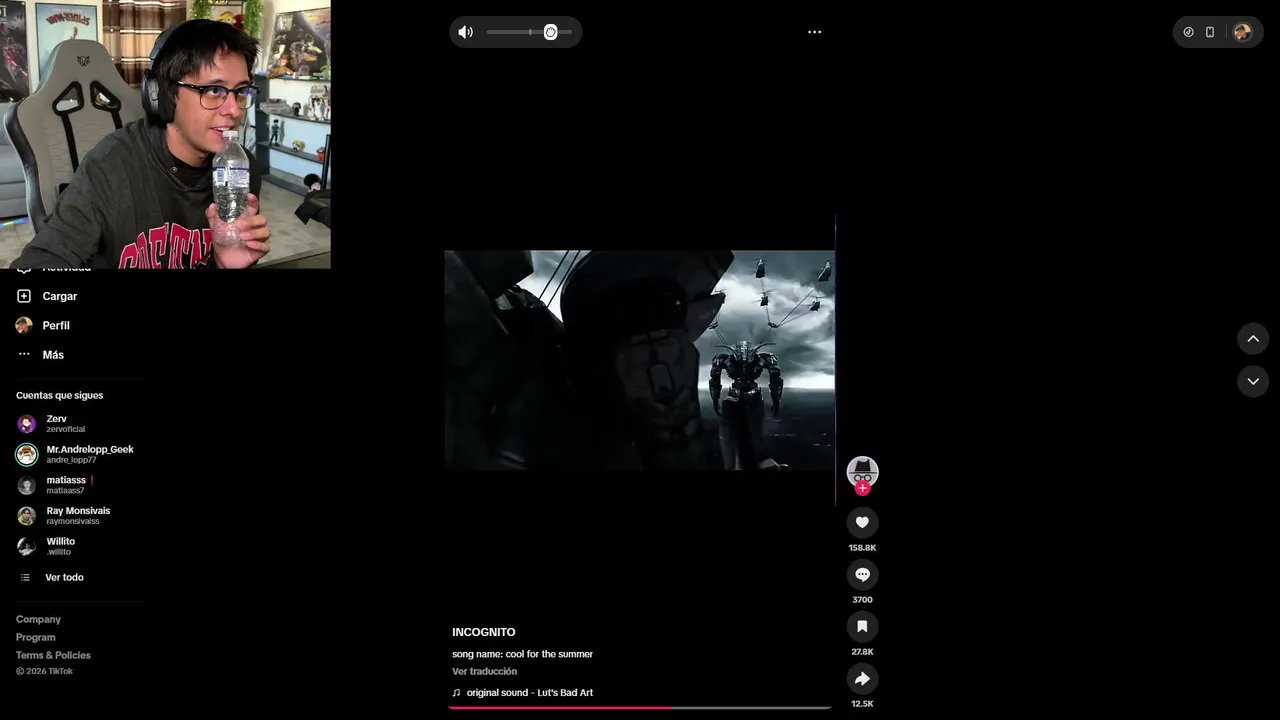Open the INCOGNITO username link
The image size is (1280, 720).
coord(484,632)
